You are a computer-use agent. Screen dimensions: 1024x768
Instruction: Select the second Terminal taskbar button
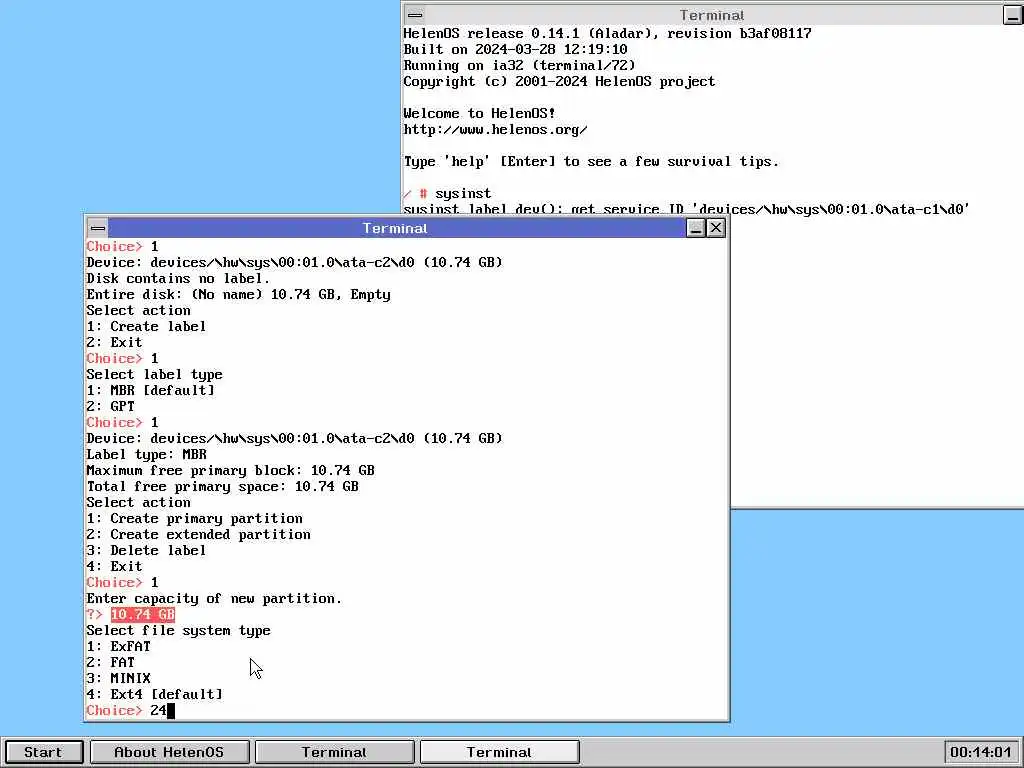point(500,752)
